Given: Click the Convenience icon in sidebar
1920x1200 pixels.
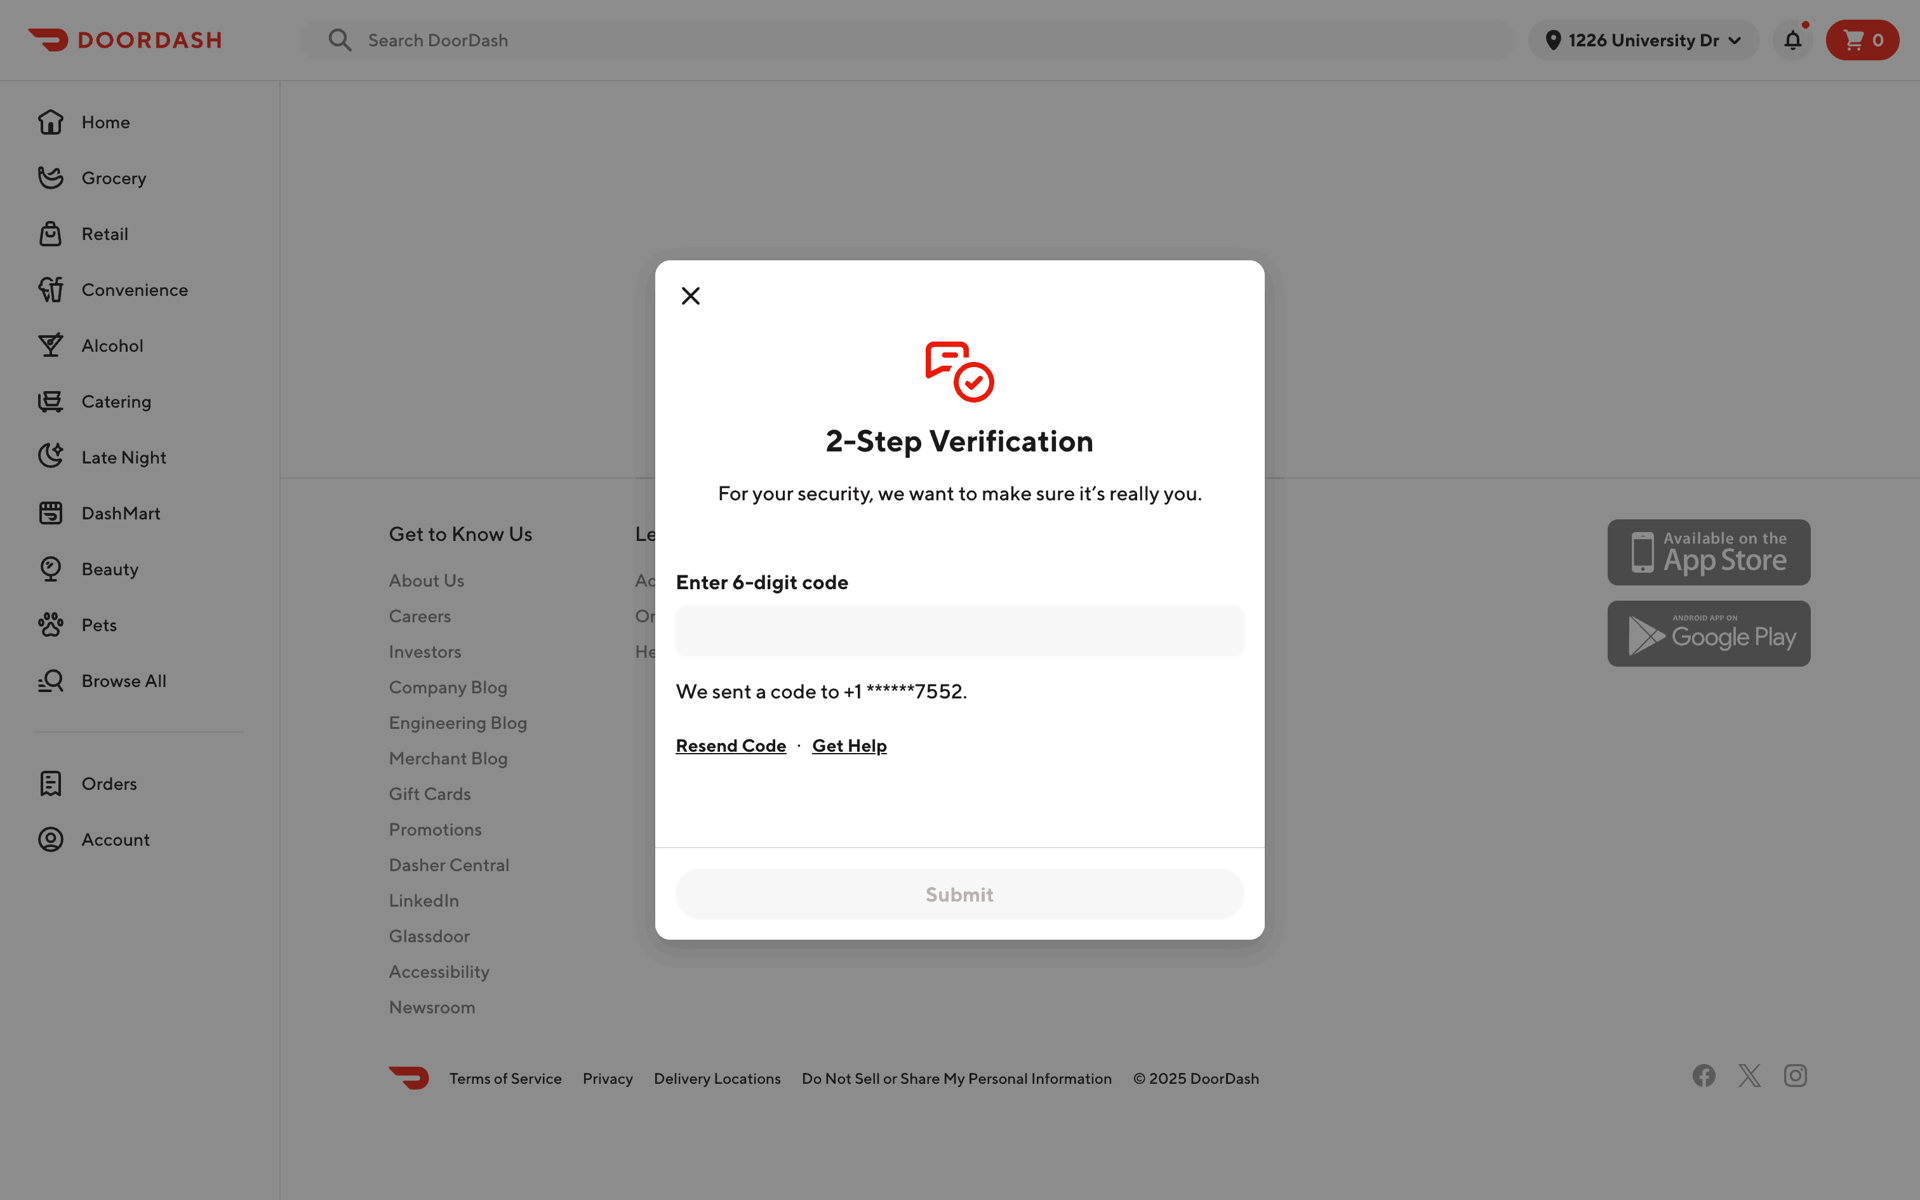Looking at the screenshot, I should coord(51,290).
